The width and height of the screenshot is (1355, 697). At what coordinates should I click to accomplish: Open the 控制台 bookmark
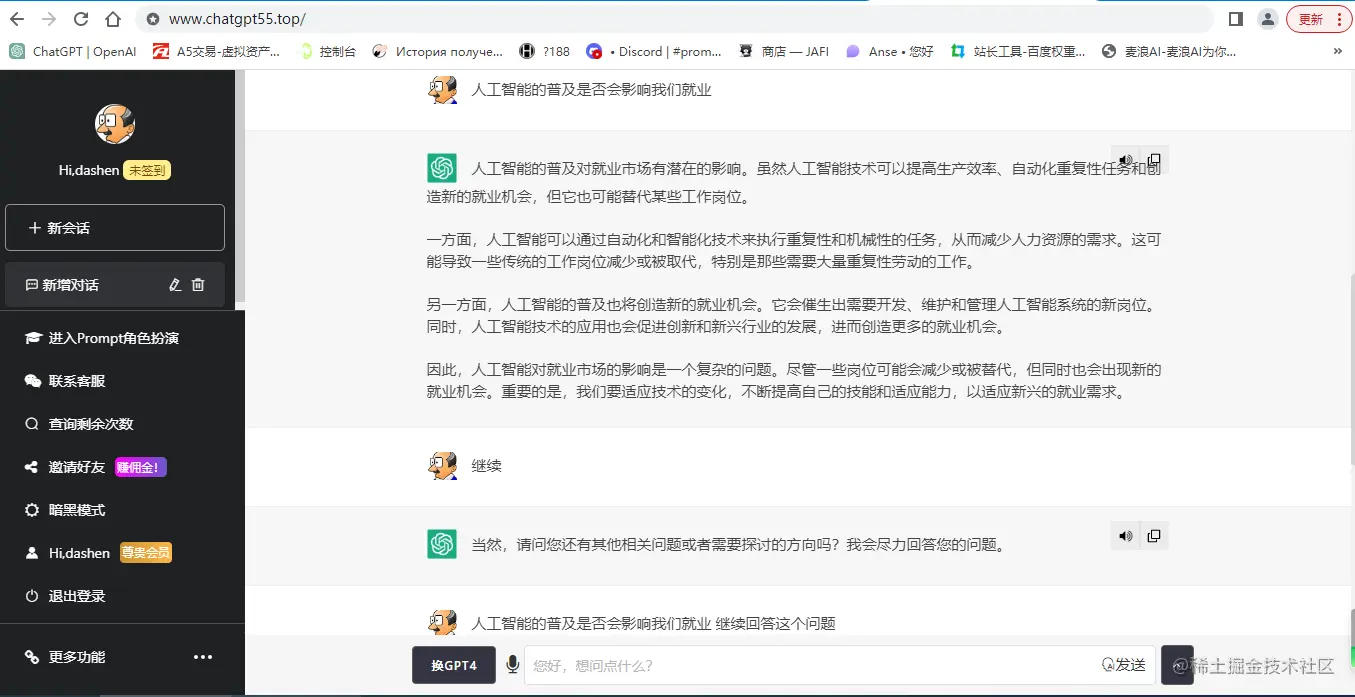pyautogui.click(x=328, y=51)
